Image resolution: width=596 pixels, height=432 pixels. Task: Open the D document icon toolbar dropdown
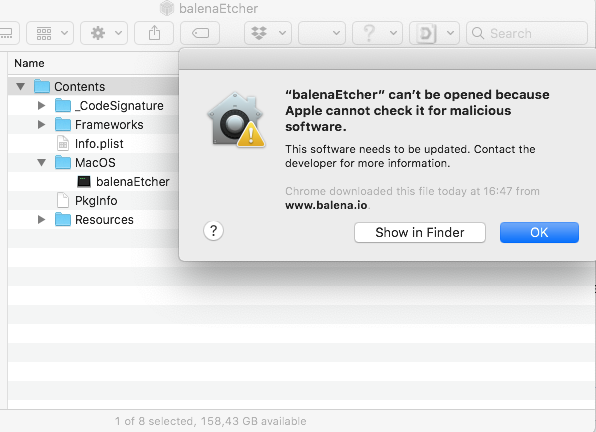[x=434, y=33]
